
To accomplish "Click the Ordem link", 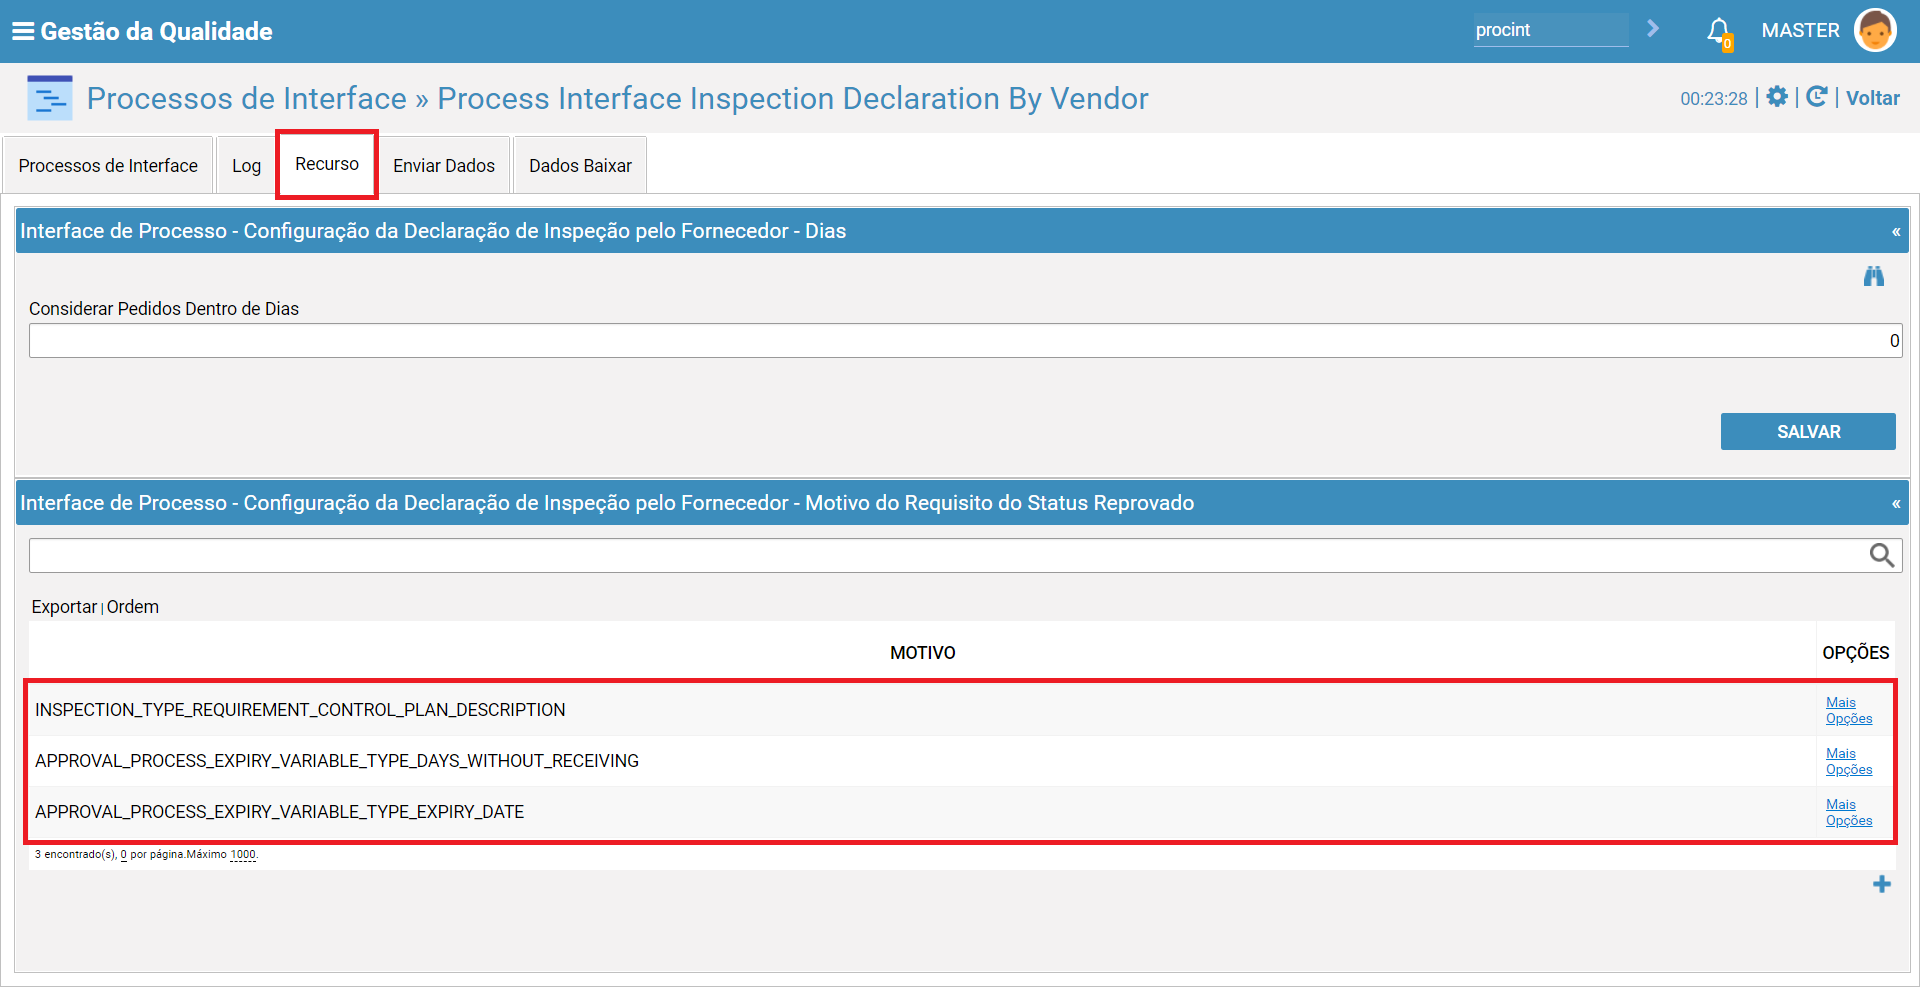I will (133, 607).
